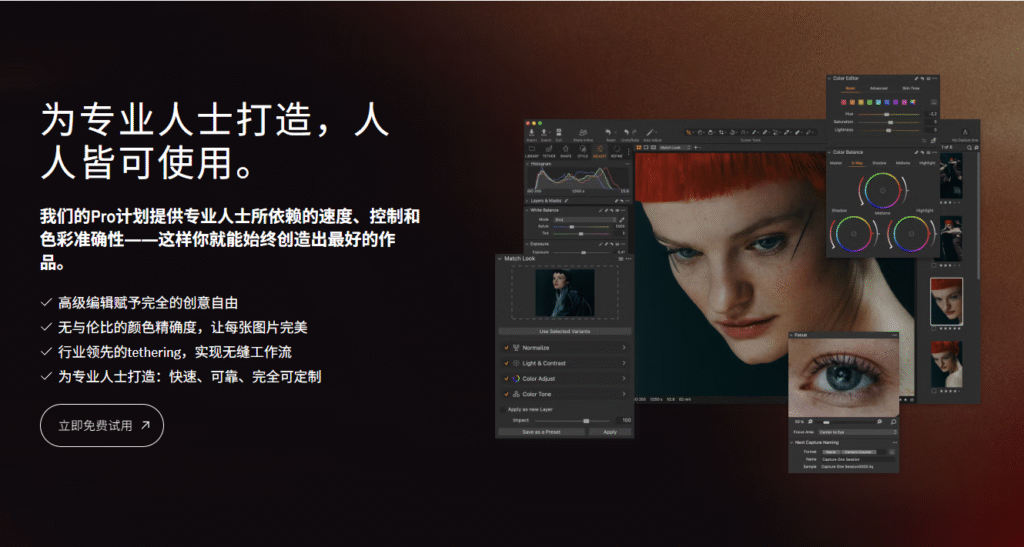Expand the Light & Contrast chevron
This screenshot has height=547, width=1024.
point(624,363)
